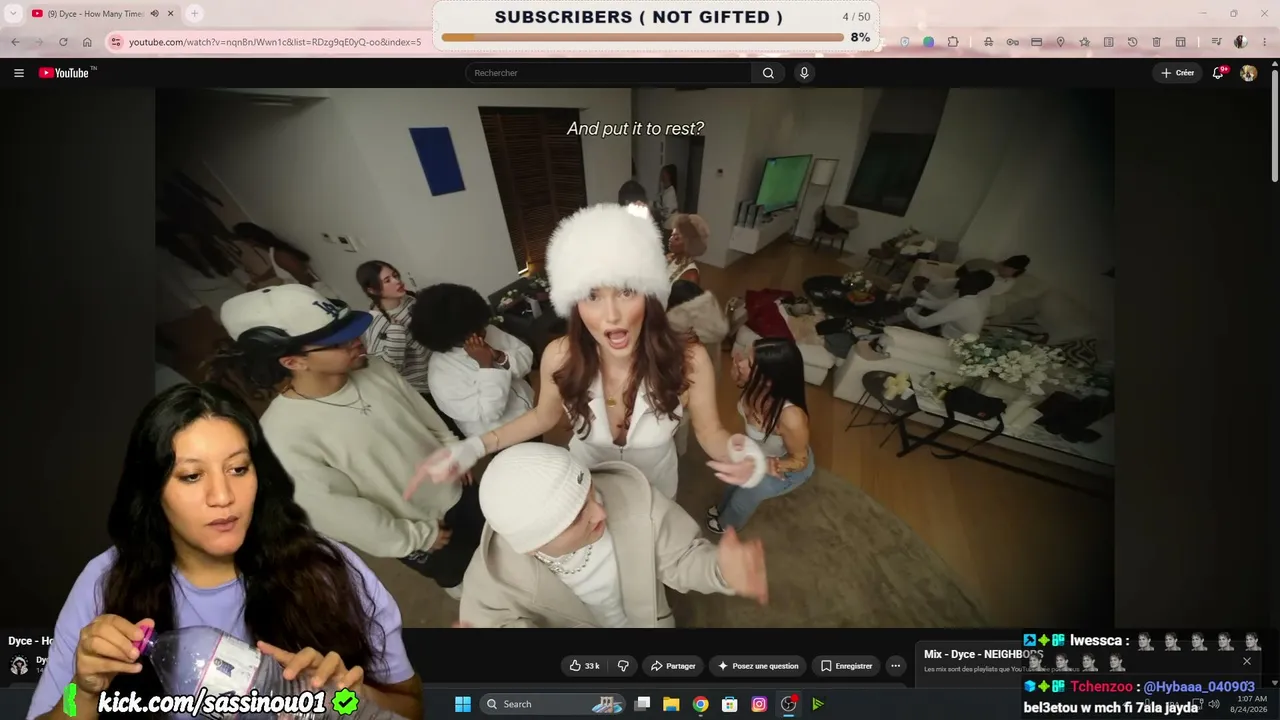The width and height of the screenshot is (1280, 720).
Task: Save video with Enregistrer button
Action: [x=846, y=666]
